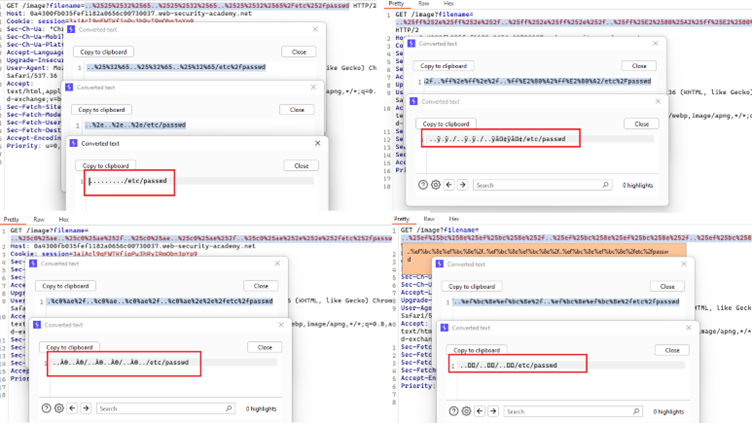Copy to clipboard in ..%ef%bc%8e dialog
Screen dimensions: 752x423
[x=472, y=286]
